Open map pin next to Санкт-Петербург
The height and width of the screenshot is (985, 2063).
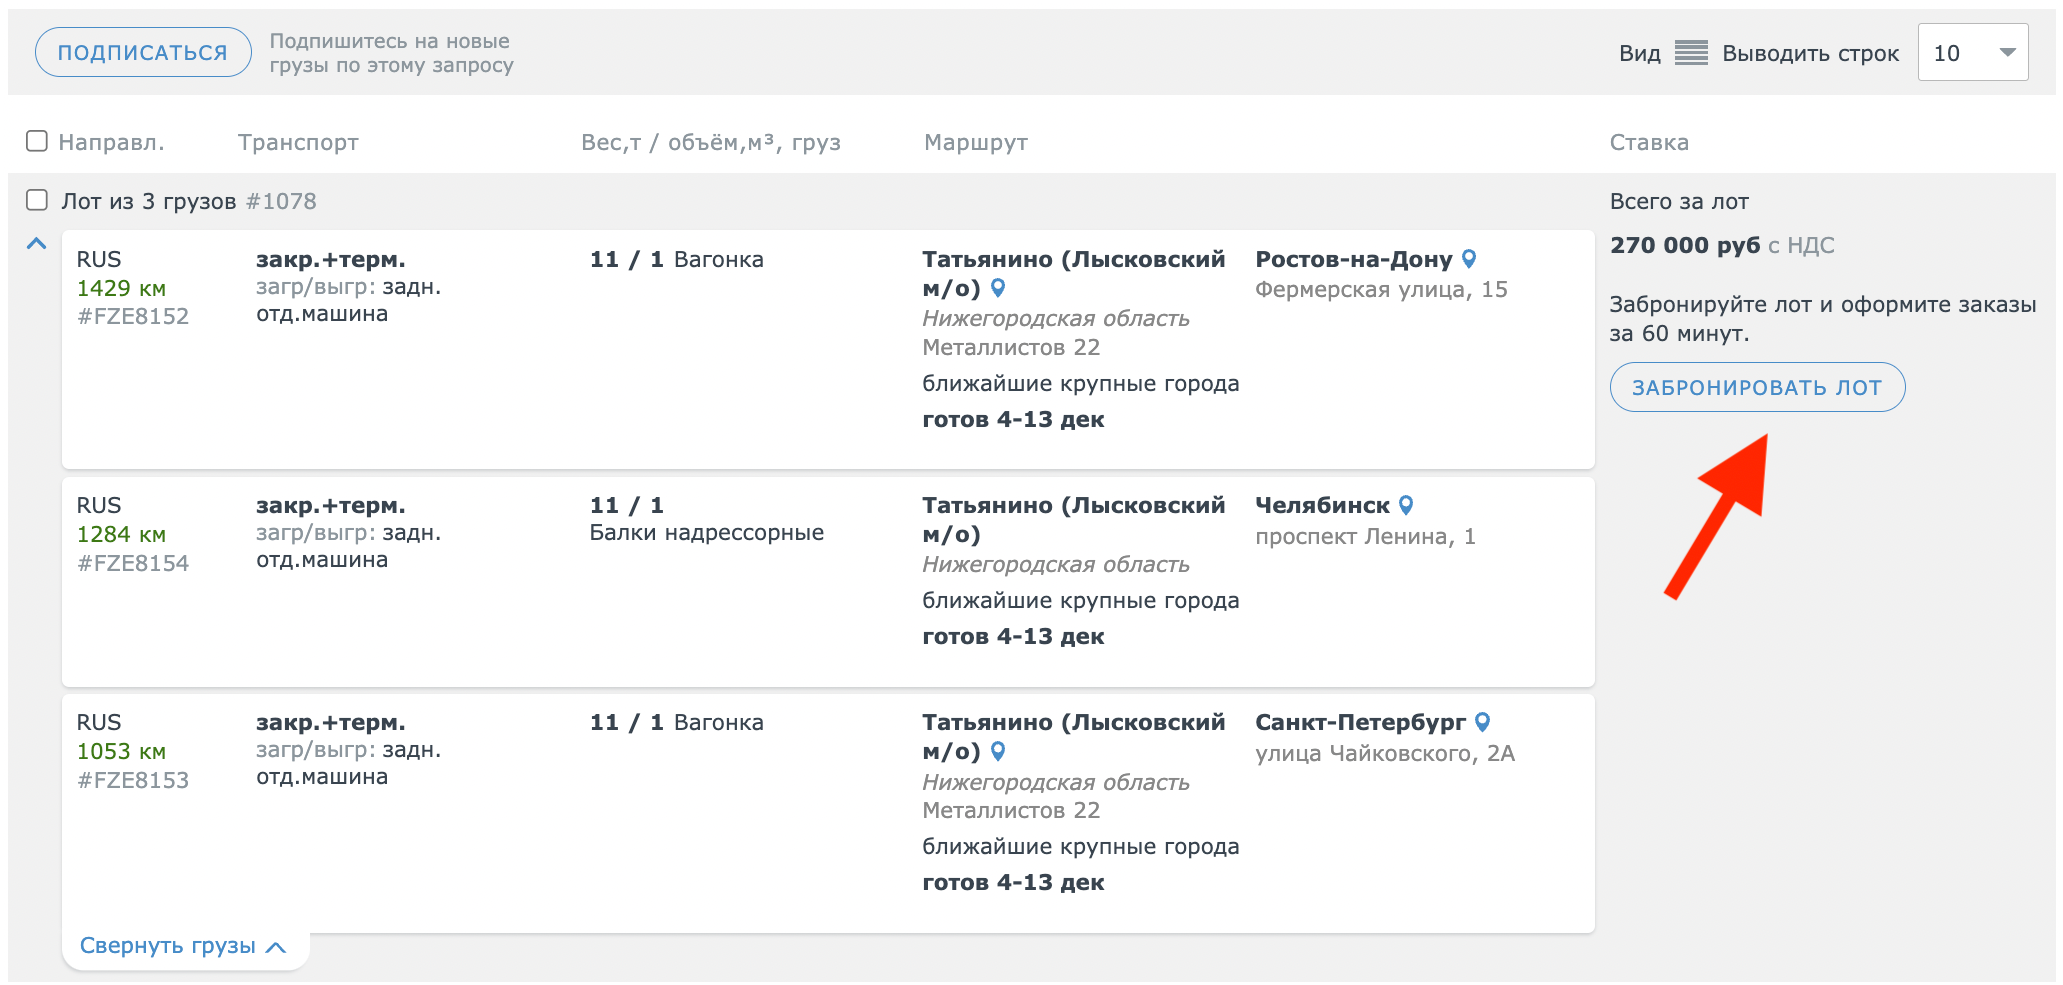(1483, 721)
